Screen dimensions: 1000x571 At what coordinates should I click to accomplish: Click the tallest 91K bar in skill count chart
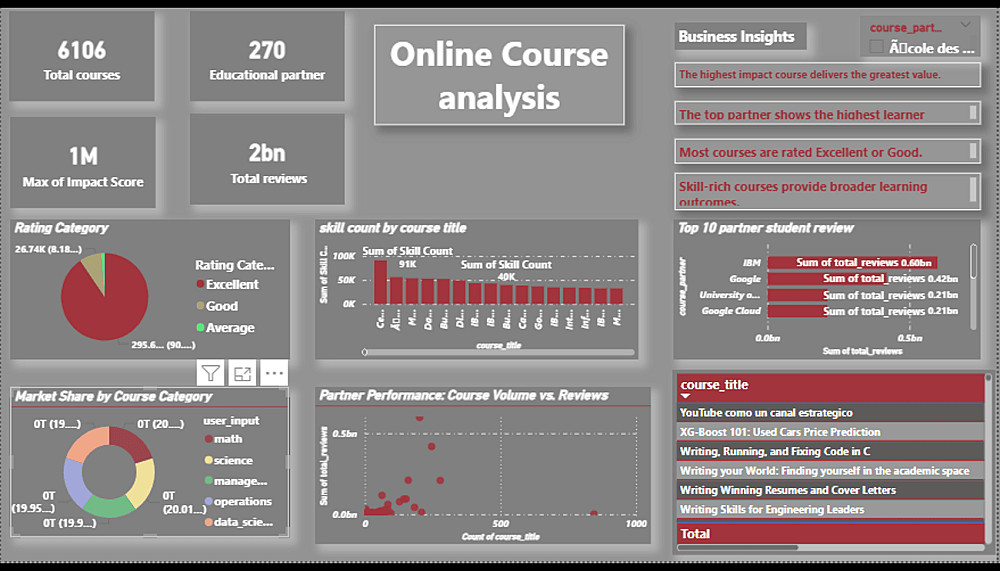pos(381,282)
